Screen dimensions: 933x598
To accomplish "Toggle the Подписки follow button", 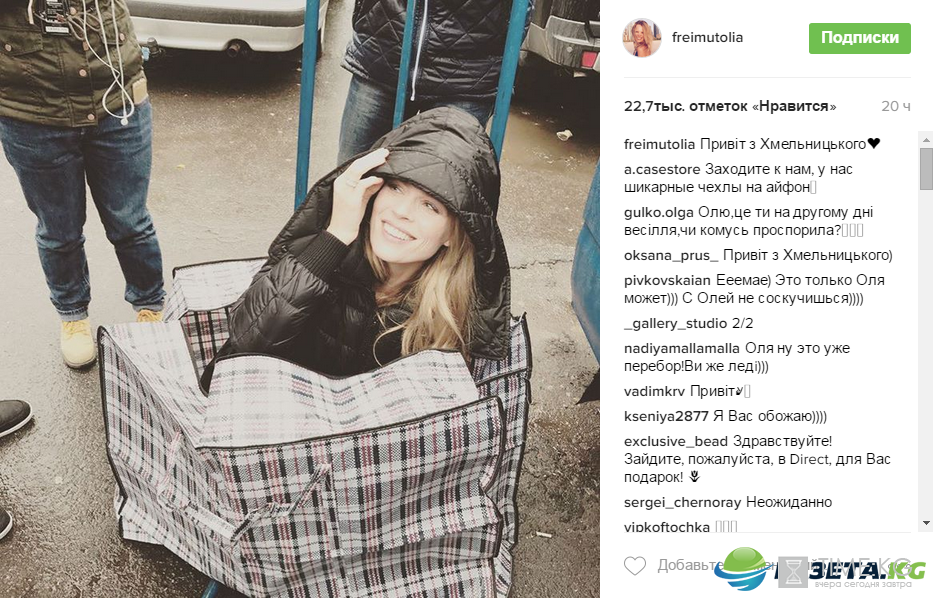I will 859,38.
